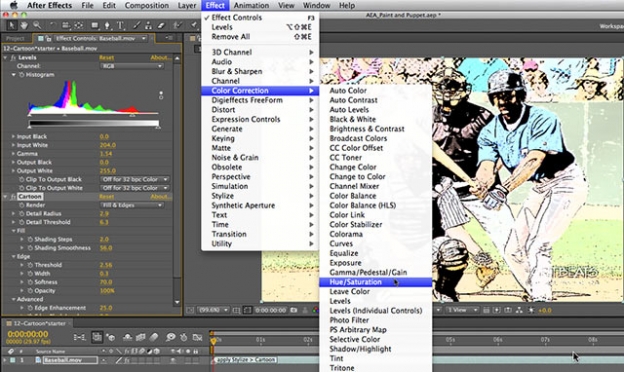
Task: Toggle stopwatch for Detail Radius
Action: click(x=22, y=214)
